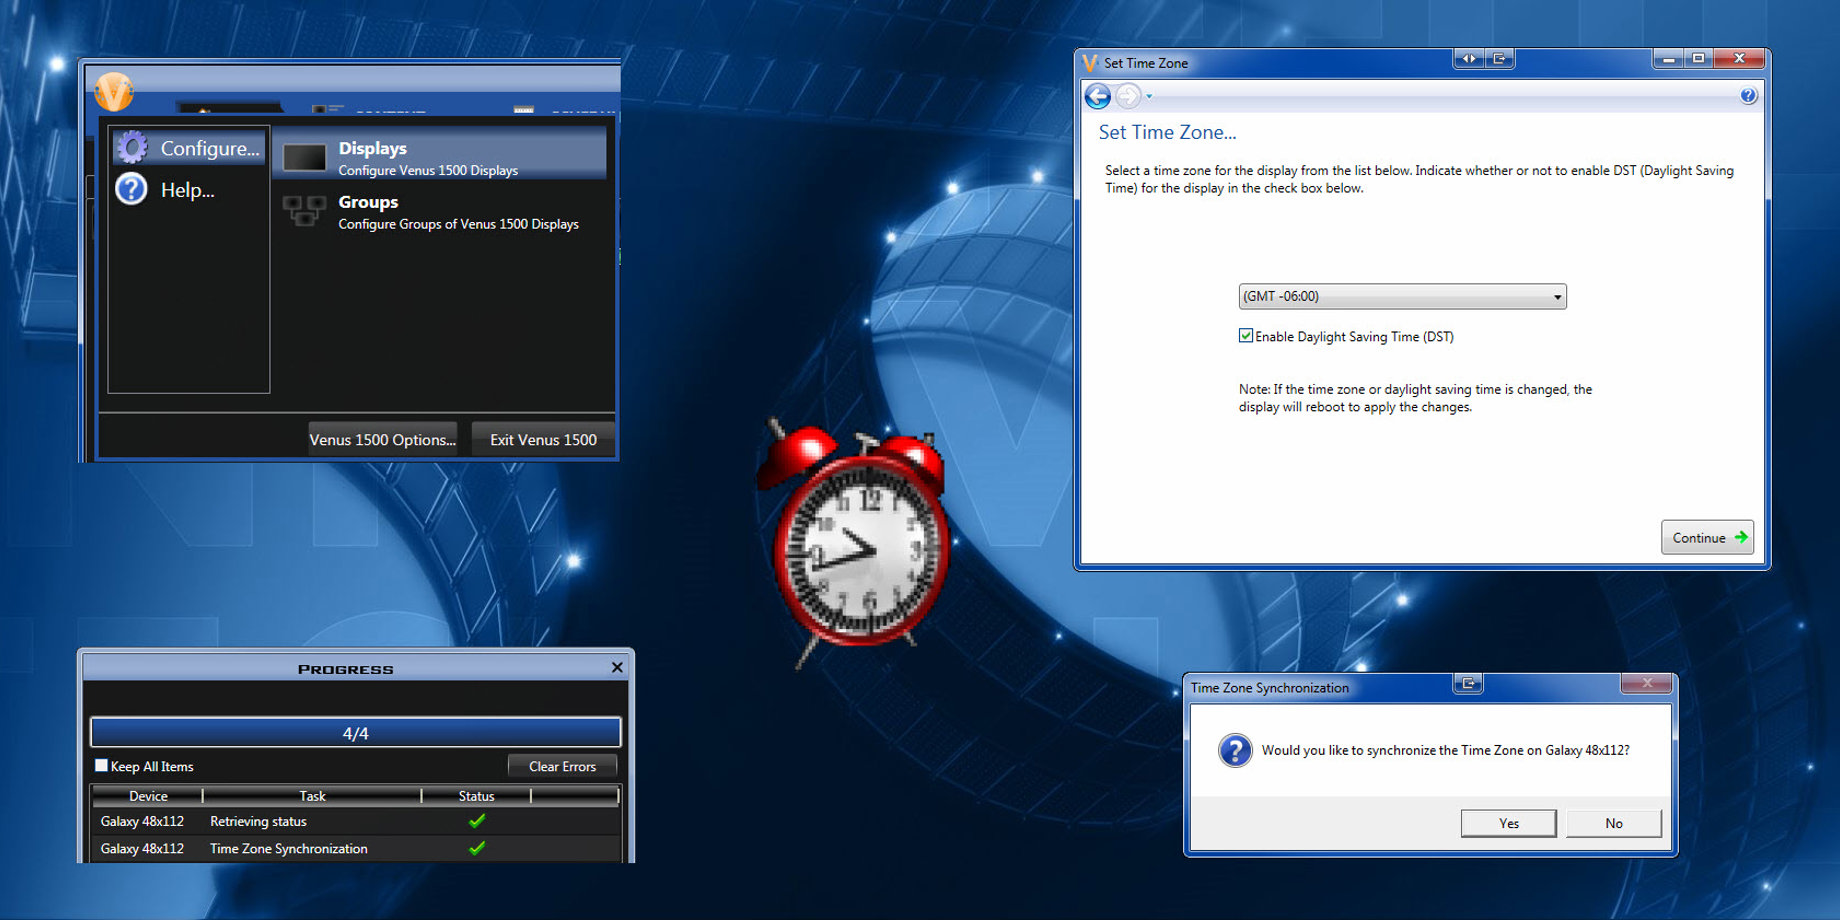Click the blue back arrow in Set Time Zone
Viewport: 1840px width, 920px height.
point(1097,96)
